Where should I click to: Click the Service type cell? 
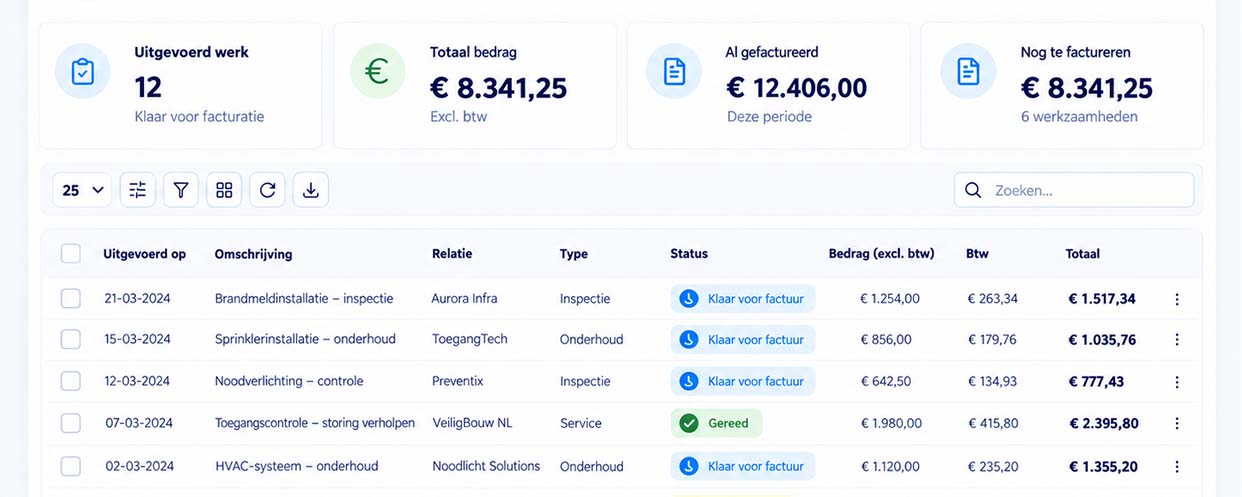[x=581, y=423]
